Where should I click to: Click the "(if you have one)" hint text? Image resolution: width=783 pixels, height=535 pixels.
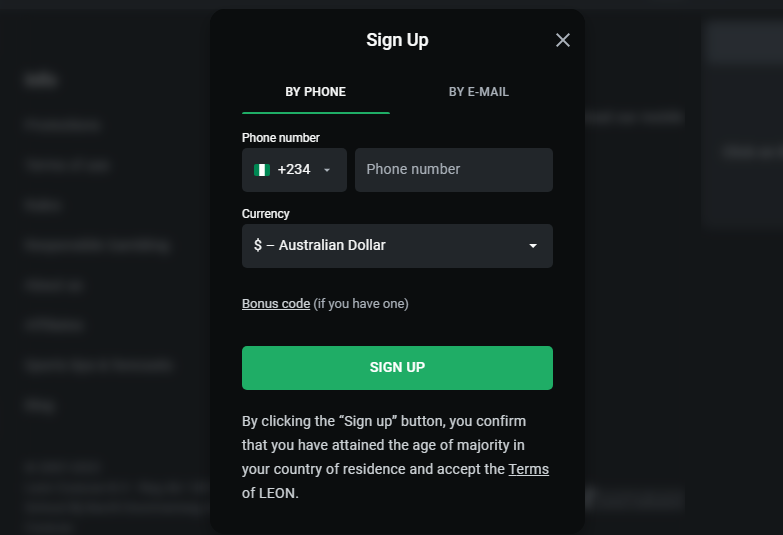click(361, 304)
